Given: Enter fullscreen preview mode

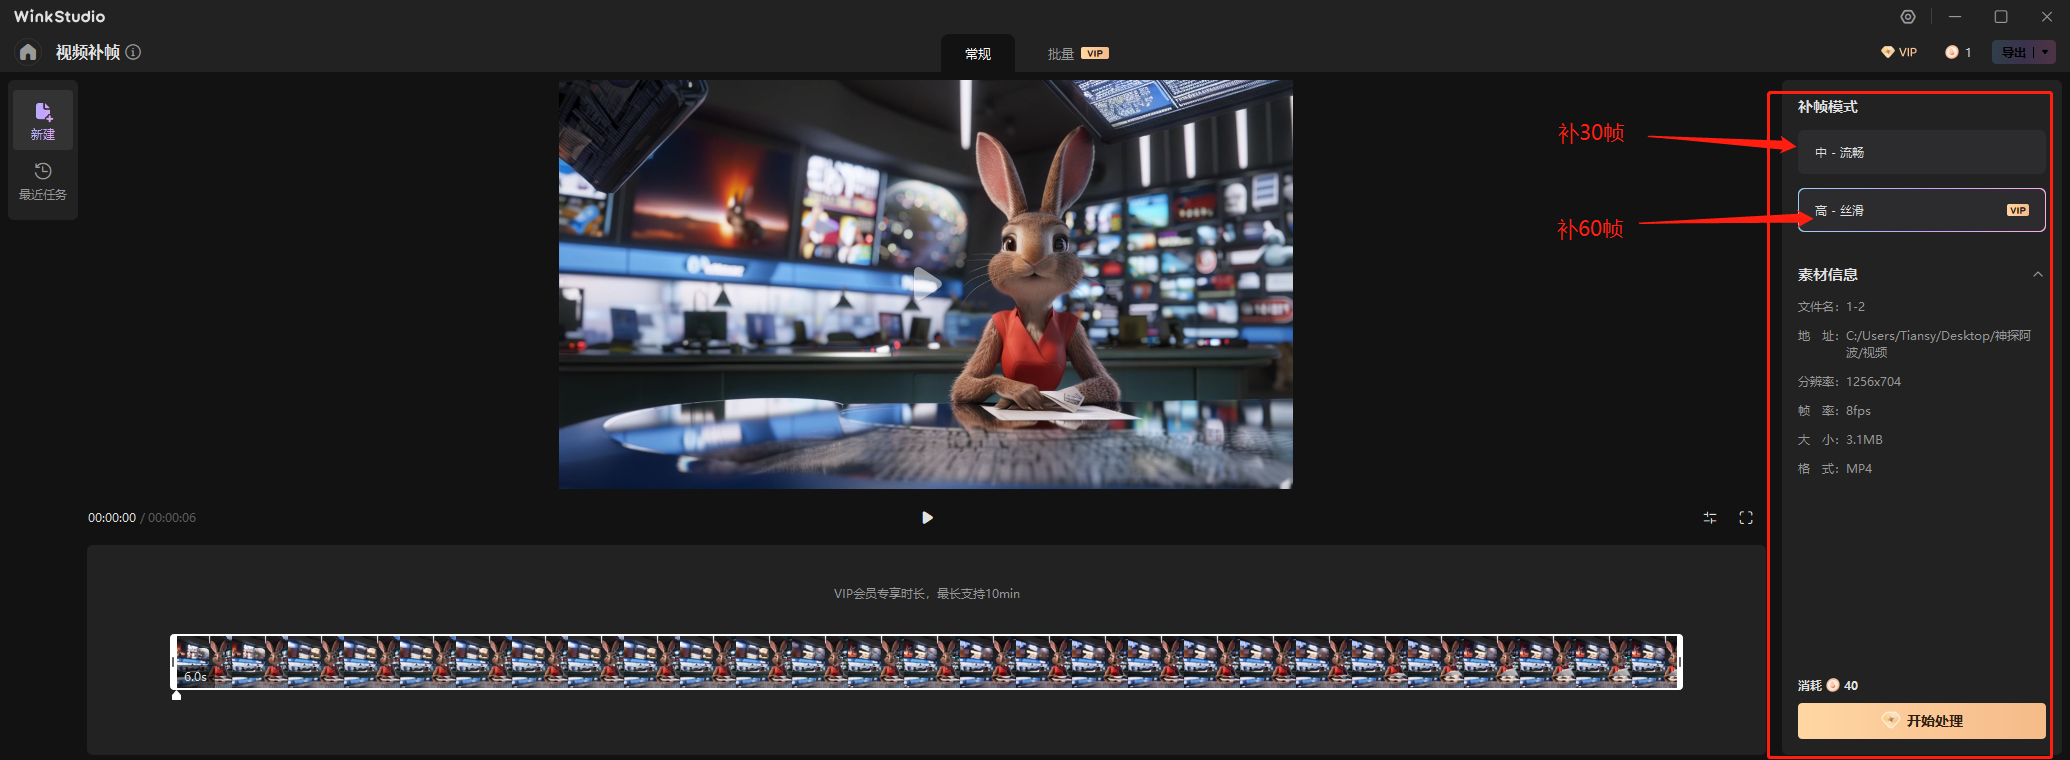Looking at the screenshot, I should pos(1746,518).
